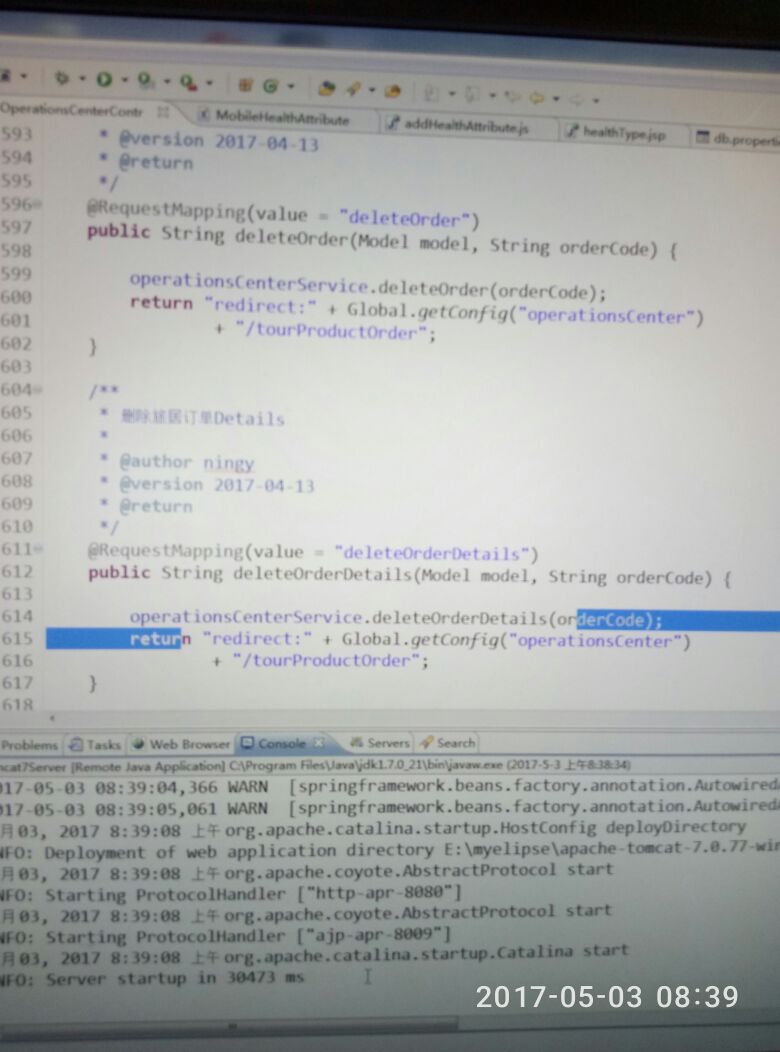780x1052 pixels.
Task: Click the yellow back navigation arrow
Action: click(x=537, y=98)
